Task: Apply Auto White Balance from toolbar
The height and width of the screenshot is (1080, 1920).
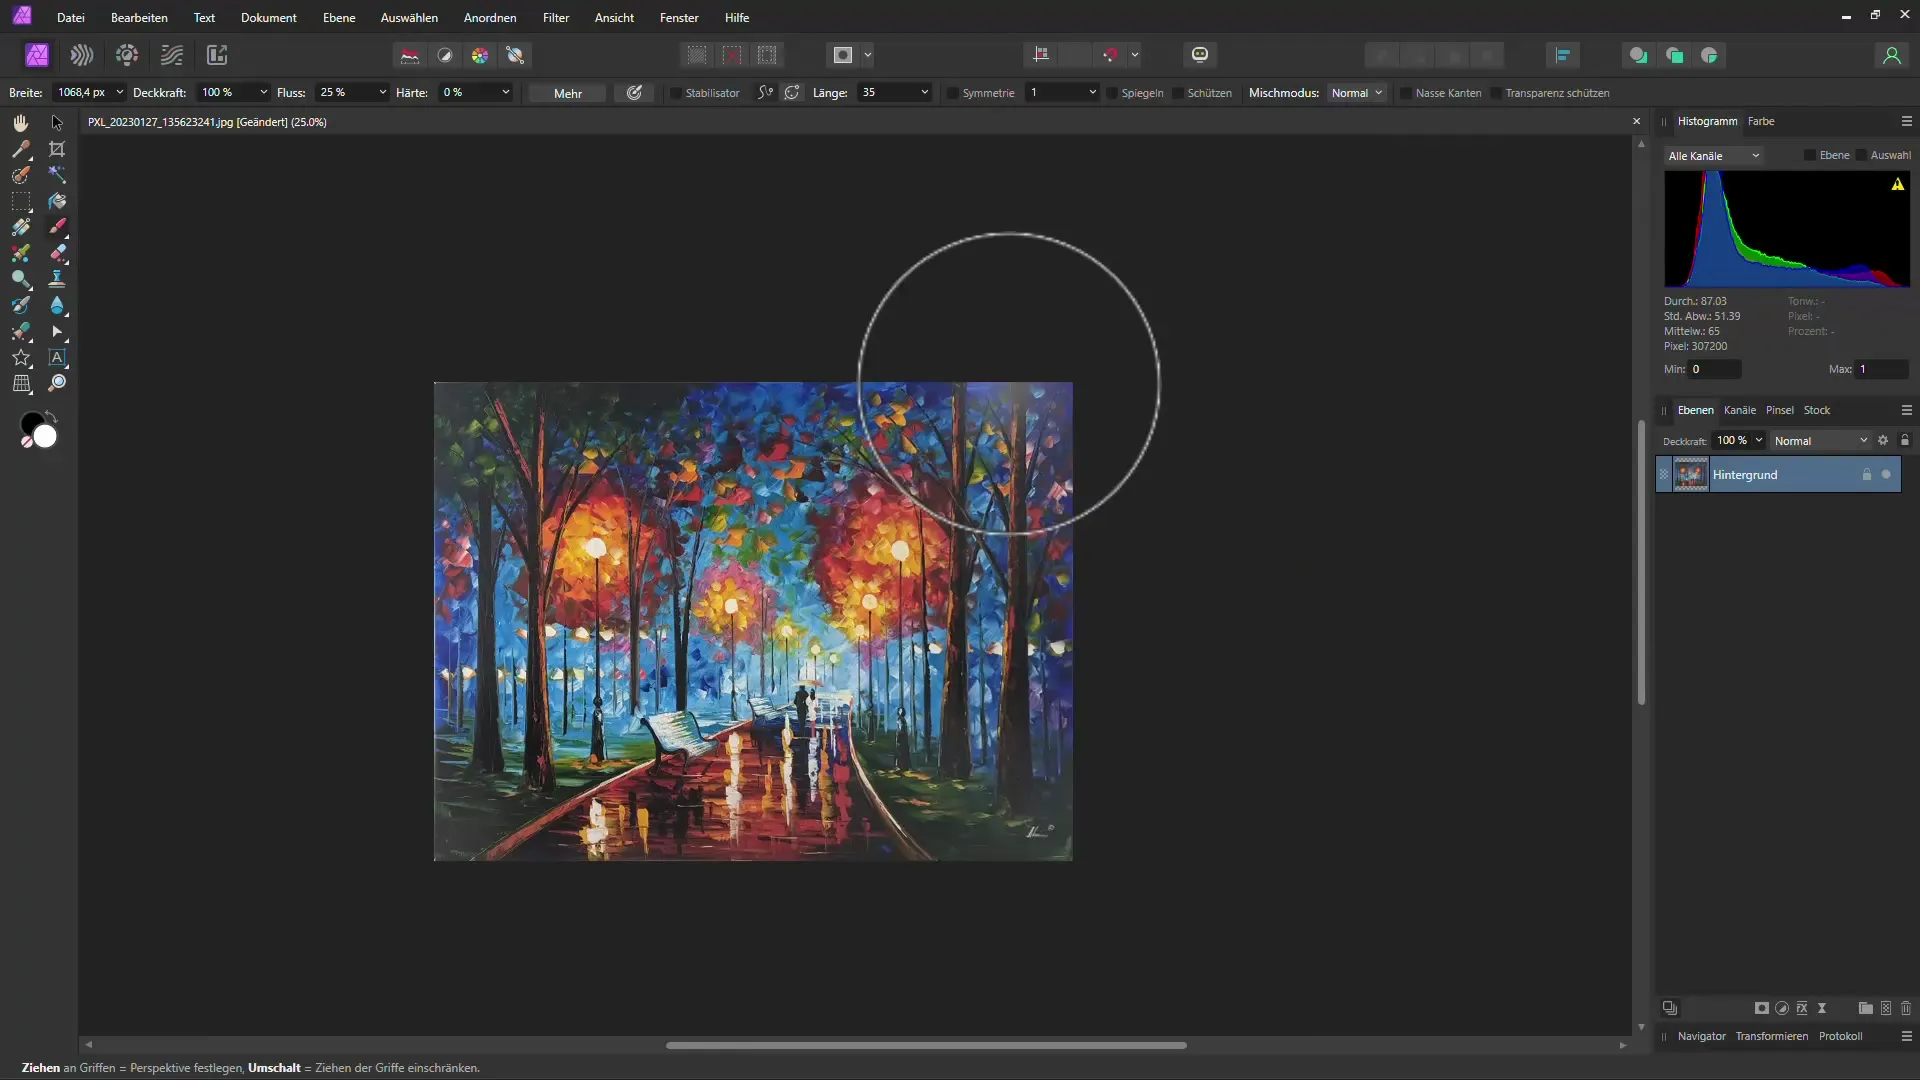Action: pos(515,55)
